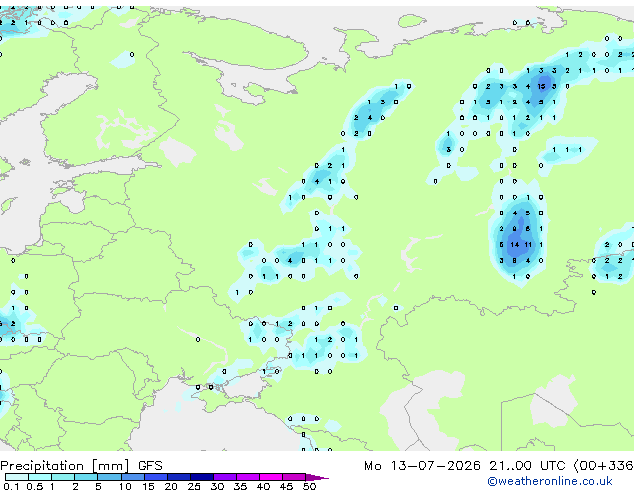This screenshot has width=634, height=490.
Task: Click the '21..00 UTC' time label
Action: (527, 466)
